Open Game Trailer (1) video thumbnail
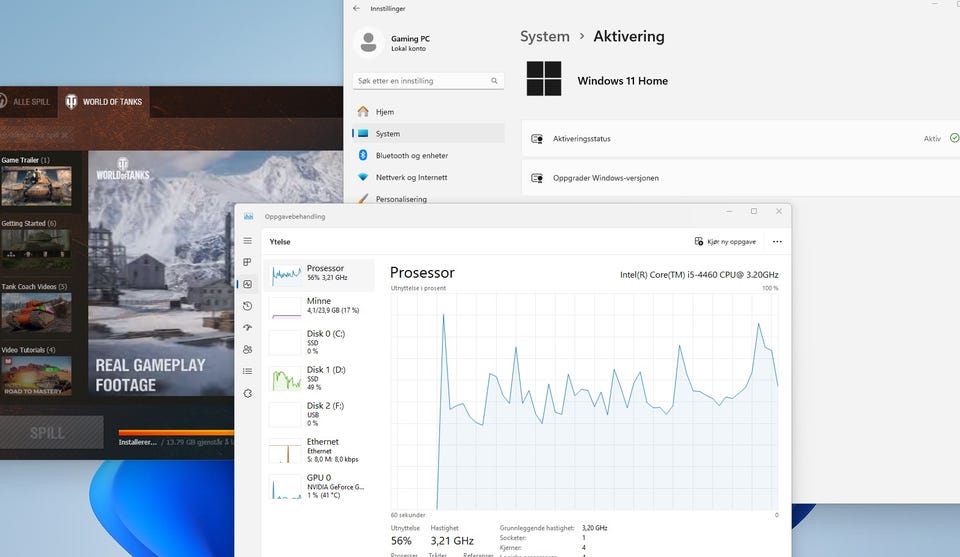 click(36, 186)
